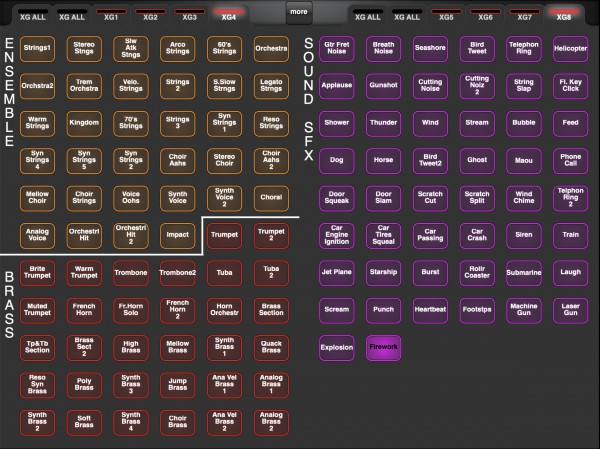This screenshot has width=600, height=449.
Task: Choose the Trumpet brass voice
Action: tap(224, 235)
